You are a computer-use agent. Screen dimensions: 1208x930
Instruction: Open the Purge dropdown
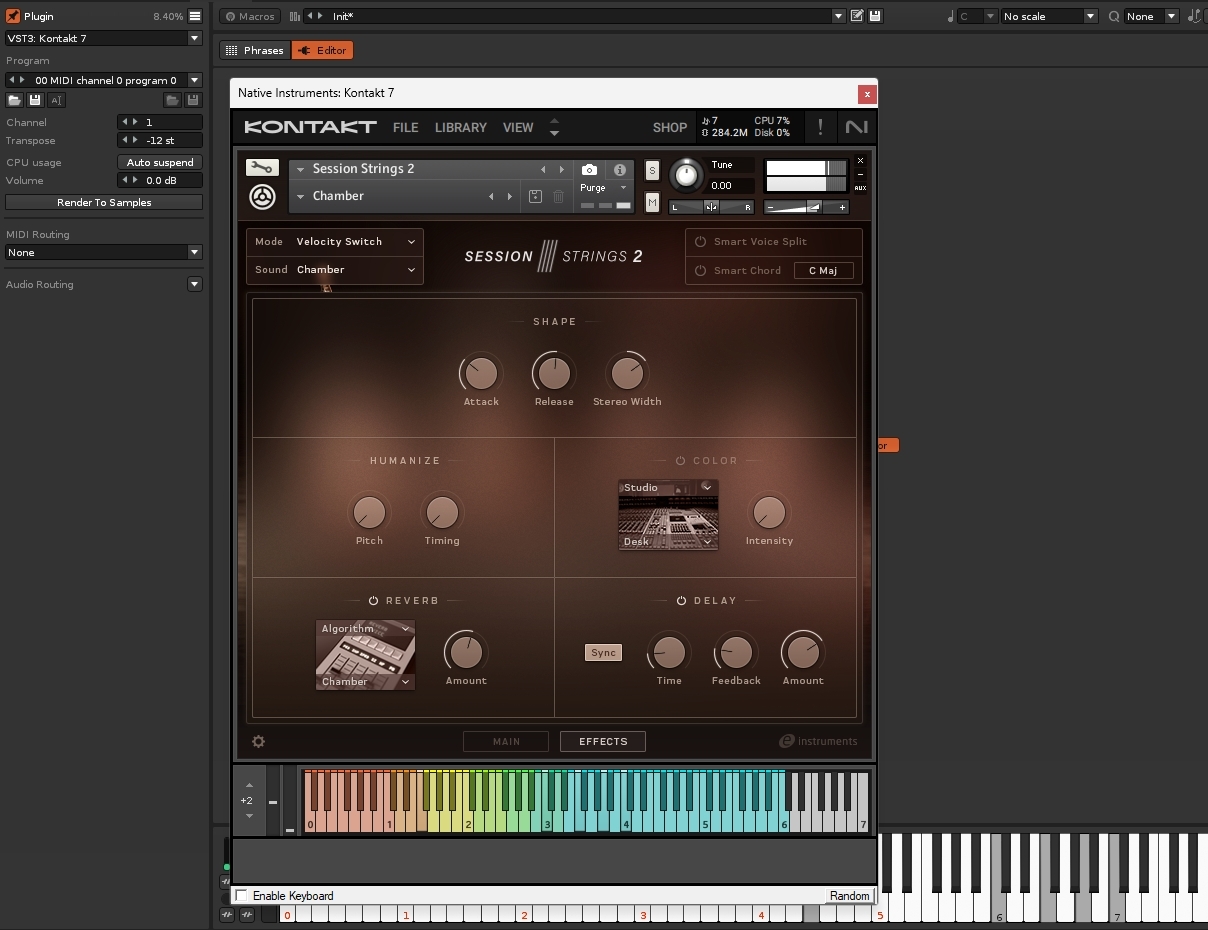pyautogui.click(x=604, y=188)
